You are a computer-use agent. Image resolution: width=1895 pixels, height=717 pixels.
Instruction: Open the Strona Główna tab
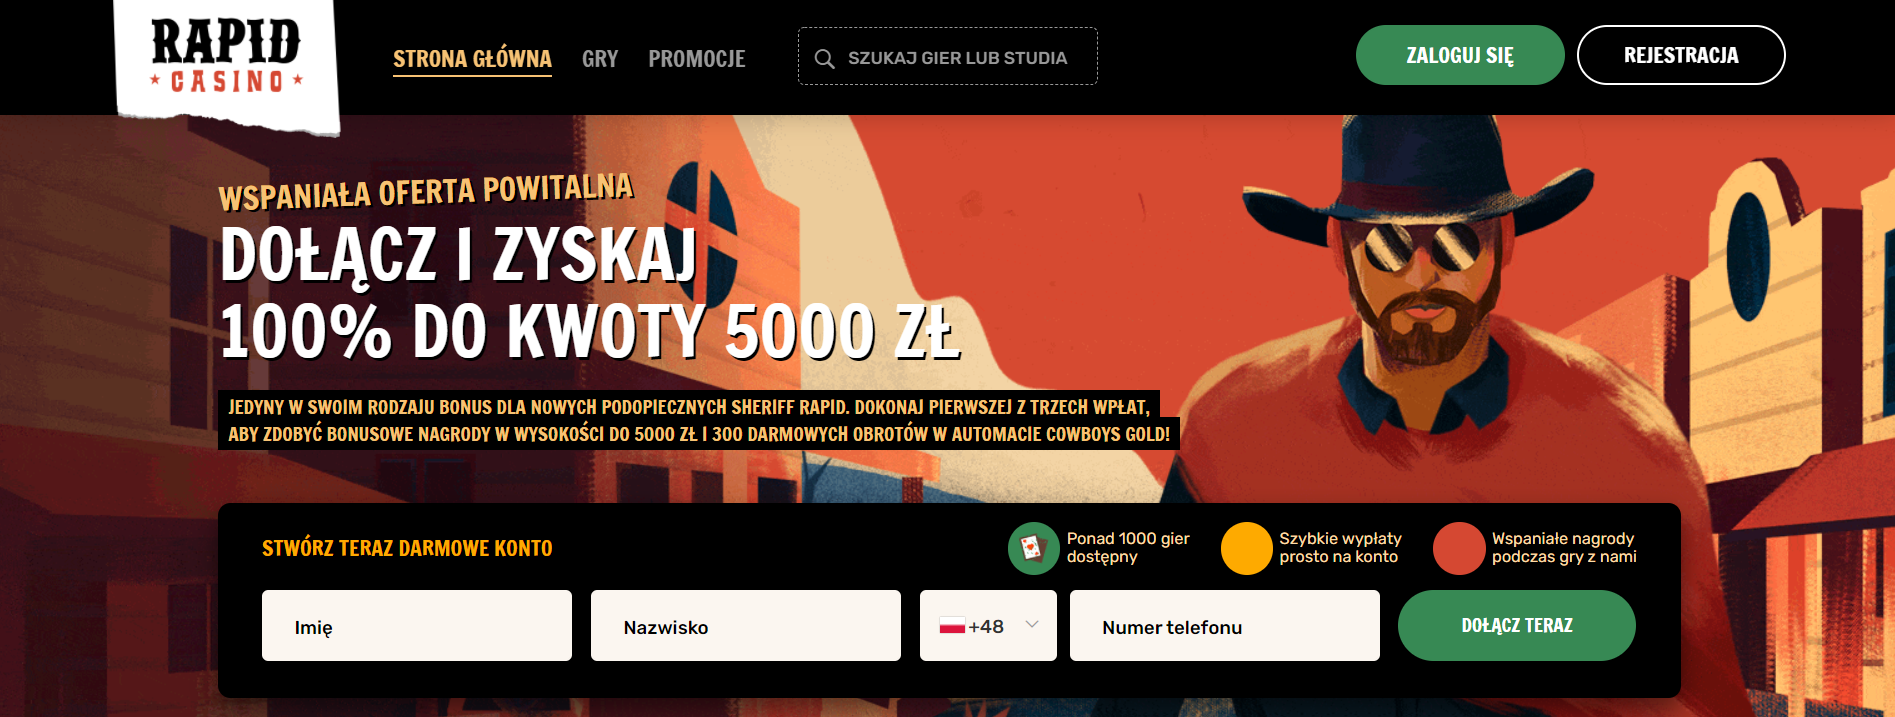tap(472, 59)
